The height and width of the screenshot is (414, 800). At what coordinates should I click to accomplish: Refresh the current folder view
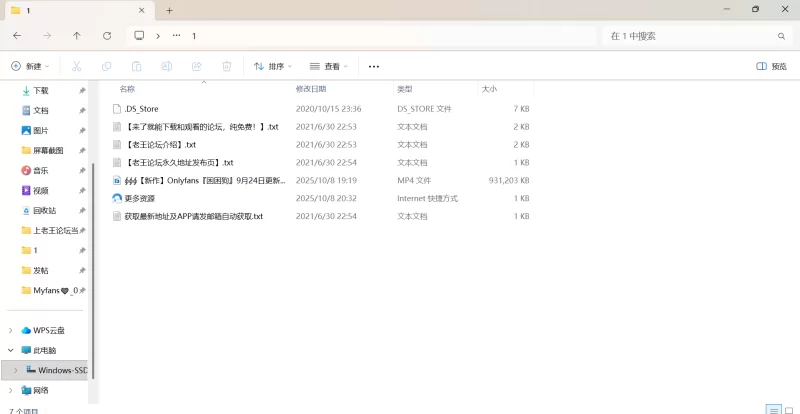[107, 35]
